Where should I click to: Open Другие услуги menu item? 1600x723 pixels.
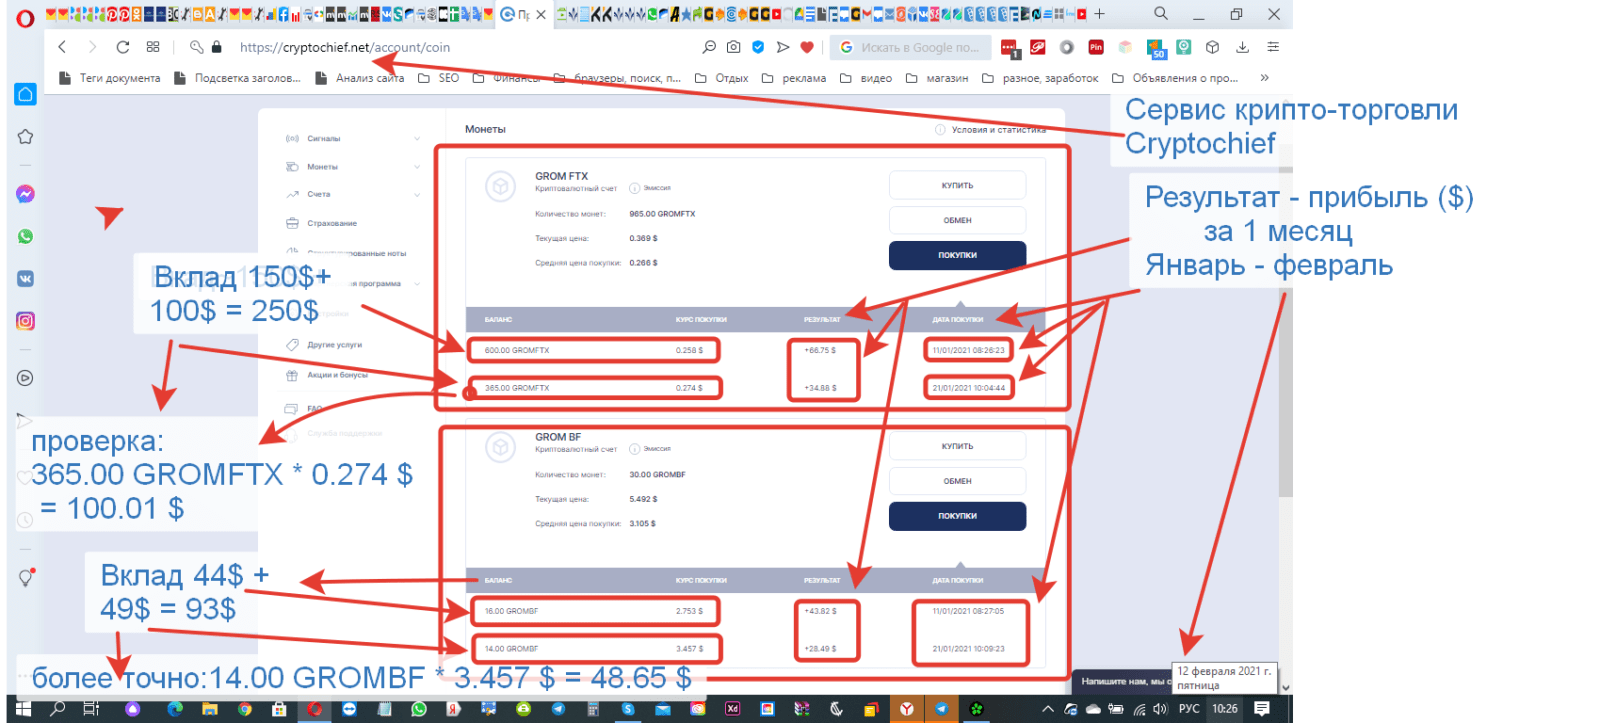(334, 345)
